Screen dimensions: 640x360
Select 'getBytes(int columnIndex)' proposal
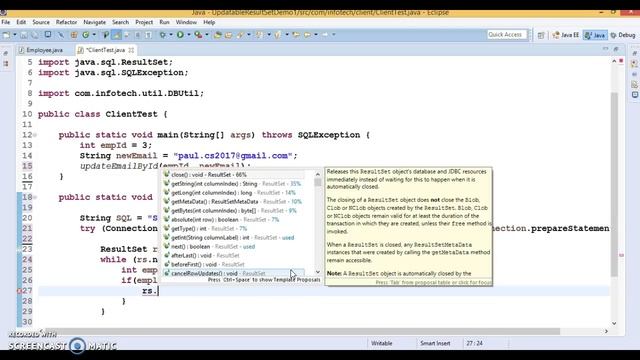[233, 211]
